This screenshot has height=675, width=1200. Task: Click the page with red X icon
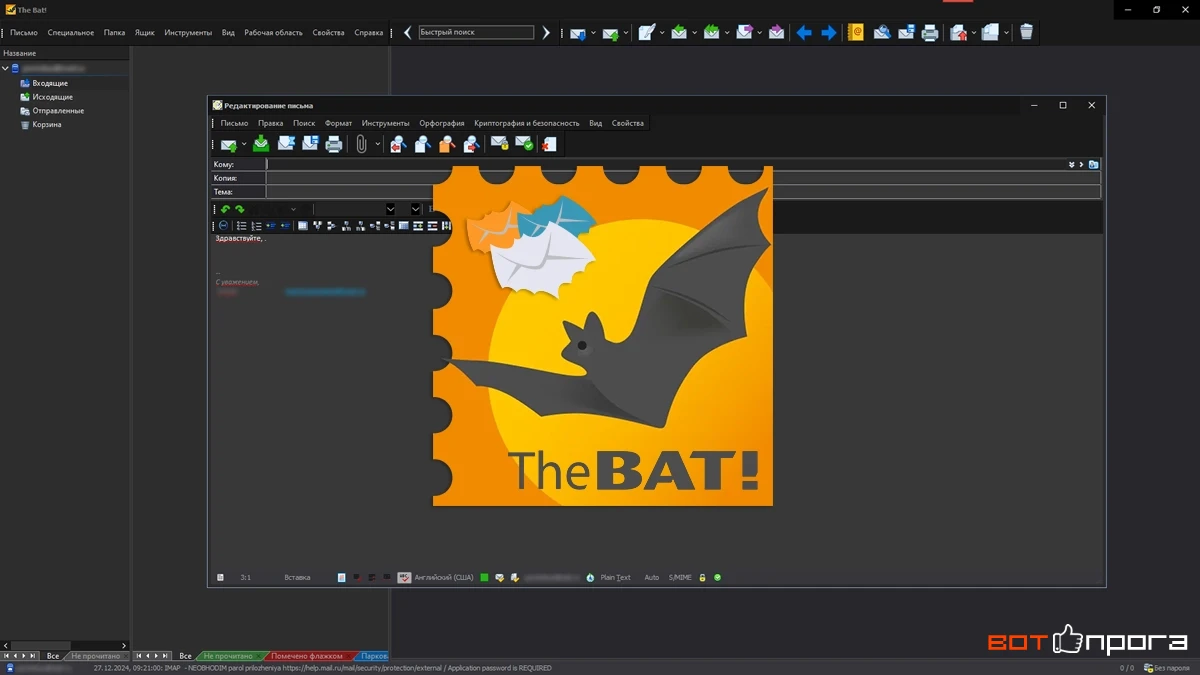(548, 145)
